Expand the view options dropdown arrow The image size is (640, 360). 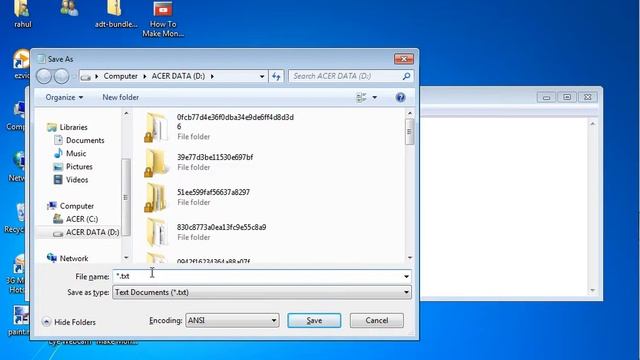[374, 98]
